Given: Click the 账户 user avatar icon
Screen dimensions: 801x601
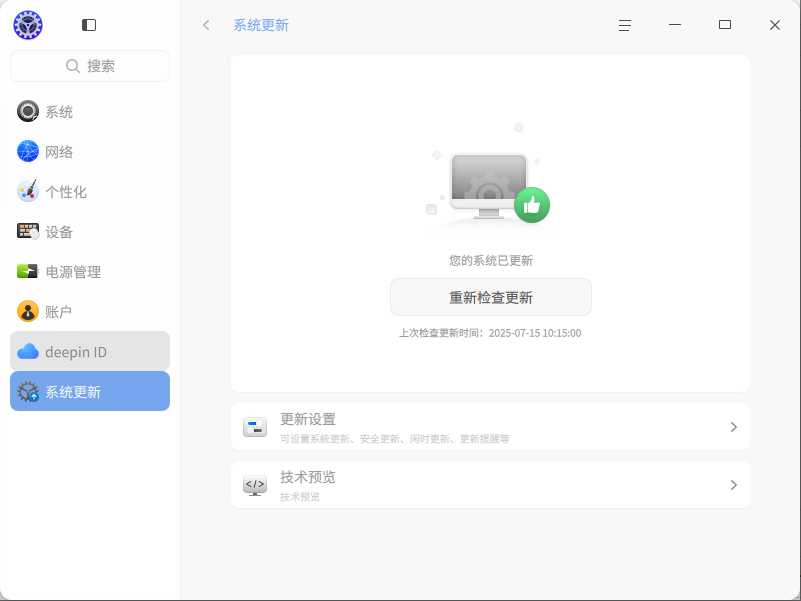Looking at the screenshot, I should pyautogui.click(x=28, y=311).
